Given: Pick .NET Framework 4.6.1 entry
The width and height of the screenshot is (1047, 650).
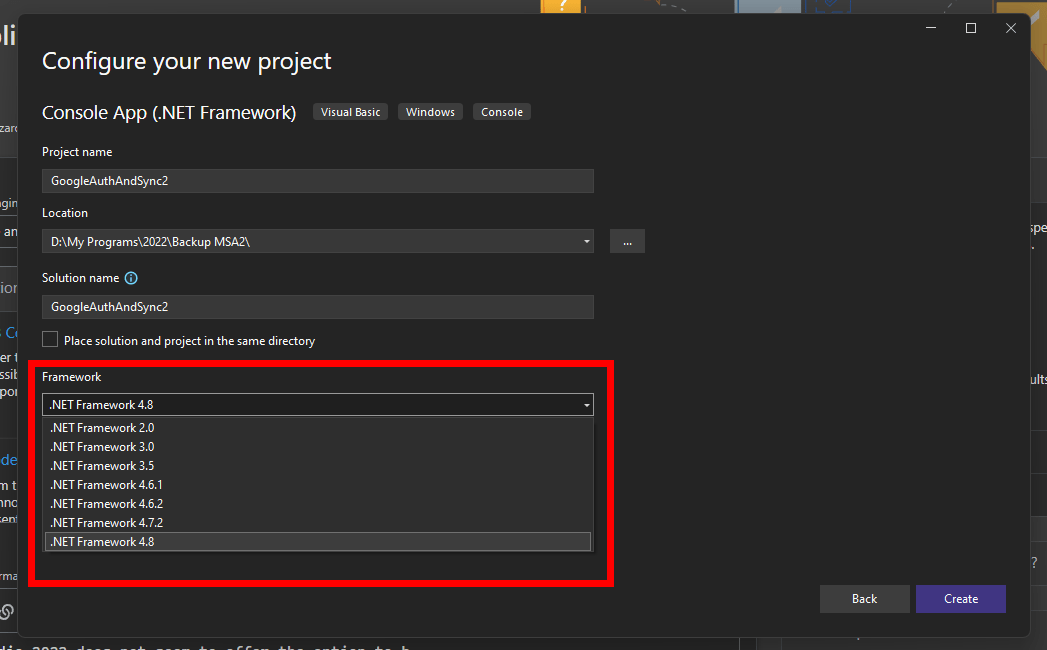Looking at the screenshot, I should 318,485.
